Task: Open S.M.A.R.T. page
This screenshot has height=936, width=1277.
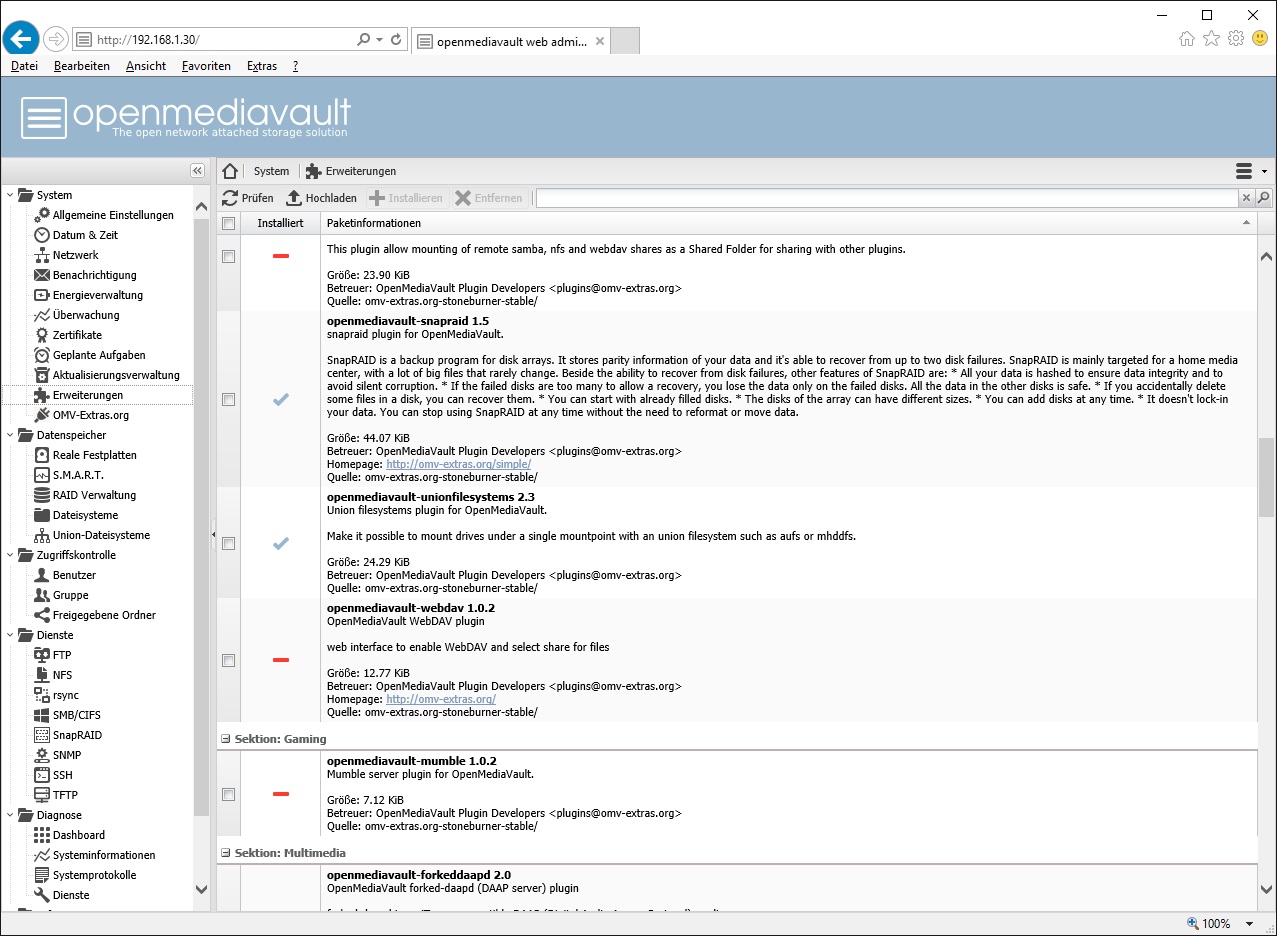Action: 78,475
